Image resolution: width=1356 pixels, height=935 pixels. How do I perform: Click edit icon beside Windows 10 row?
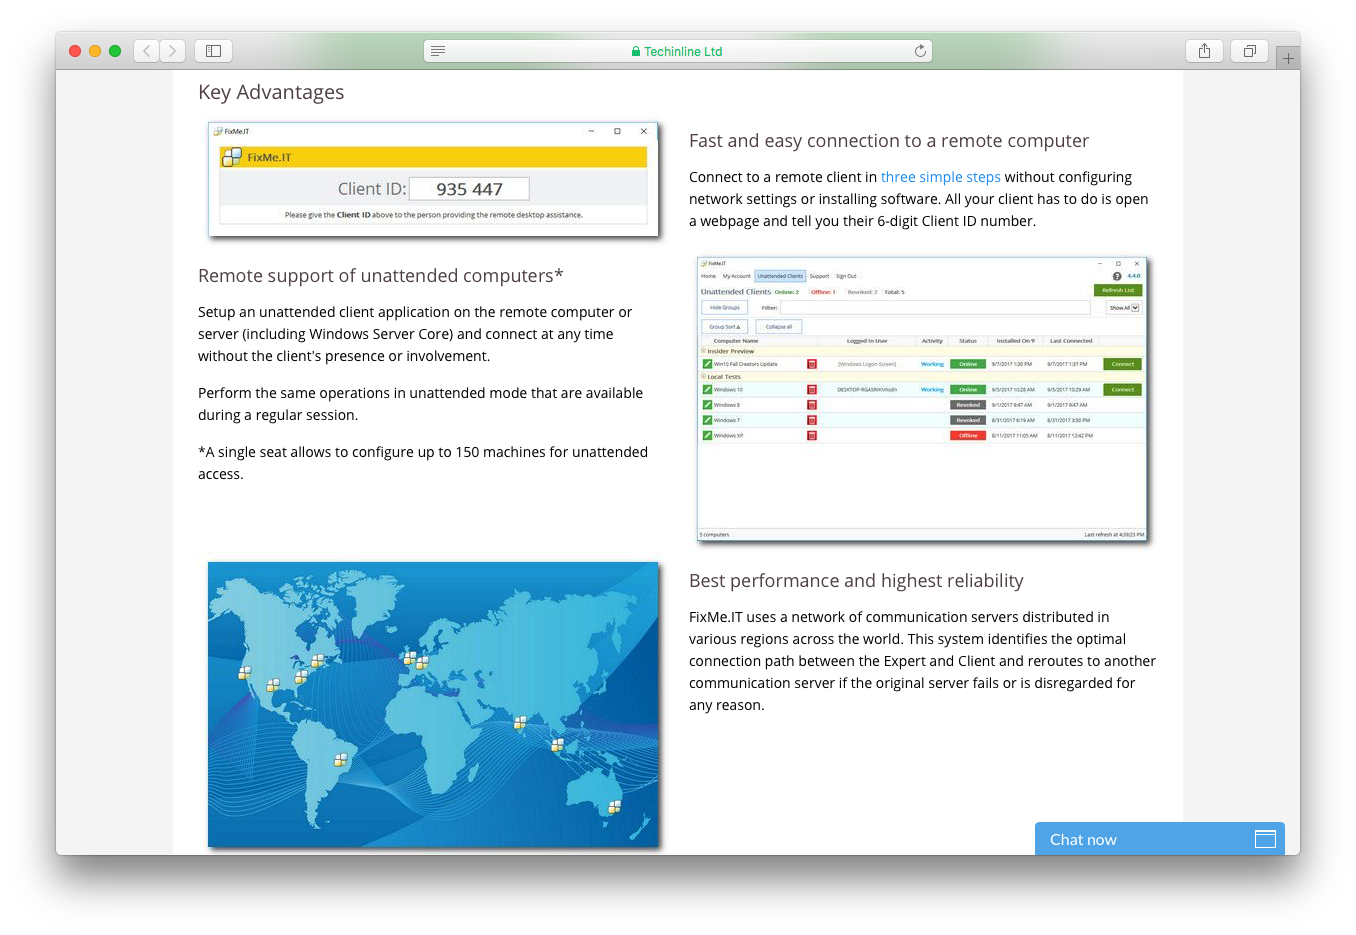click(707, 390)
